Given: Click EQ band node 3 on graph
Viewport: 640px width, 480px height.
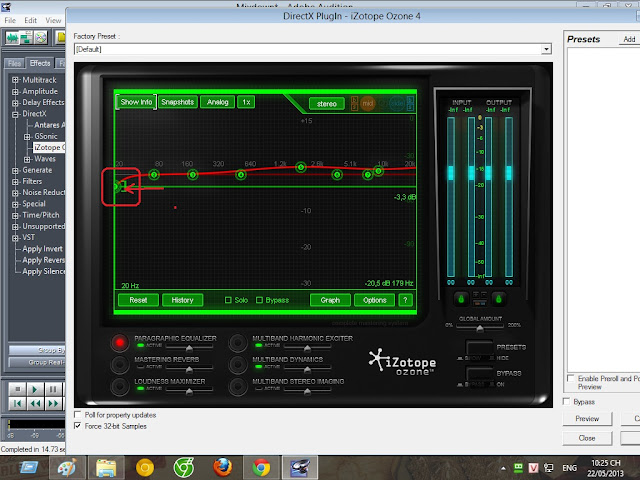Looking at the screenshot, I should [193, 175].
